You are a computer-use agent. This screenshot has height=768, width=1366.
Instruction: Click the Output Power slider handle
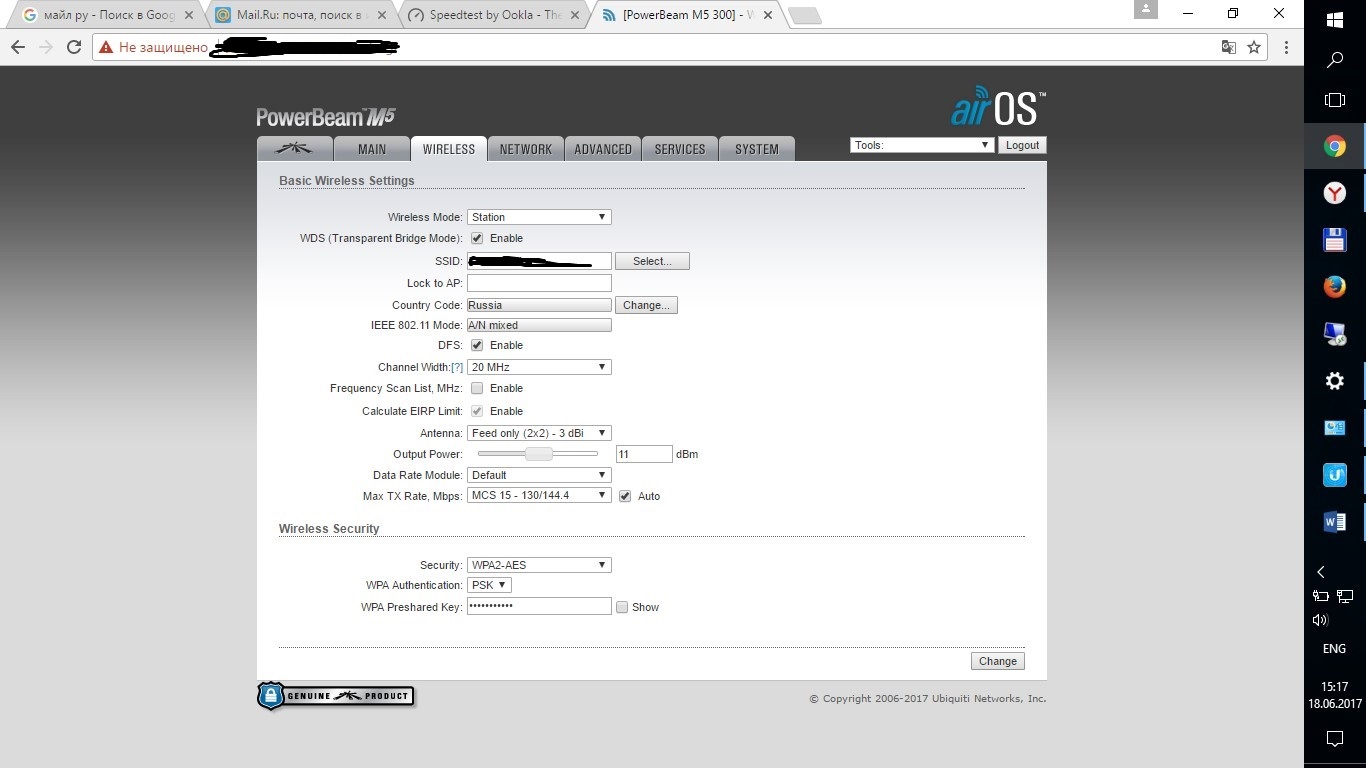click(x=539, y=454)
